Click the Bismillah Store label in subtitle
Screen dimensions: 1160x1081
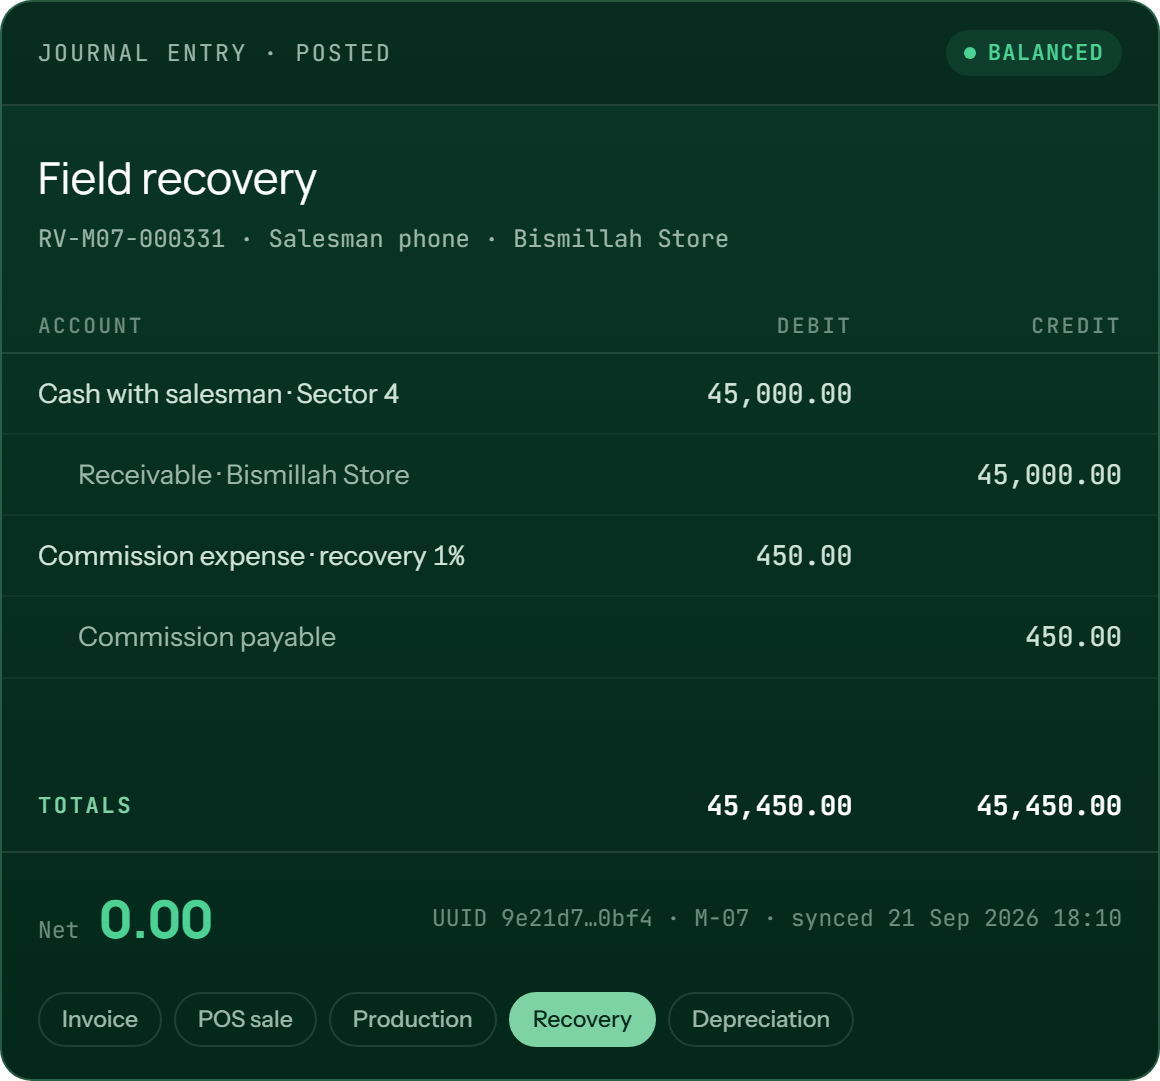[x=621, y=239]
